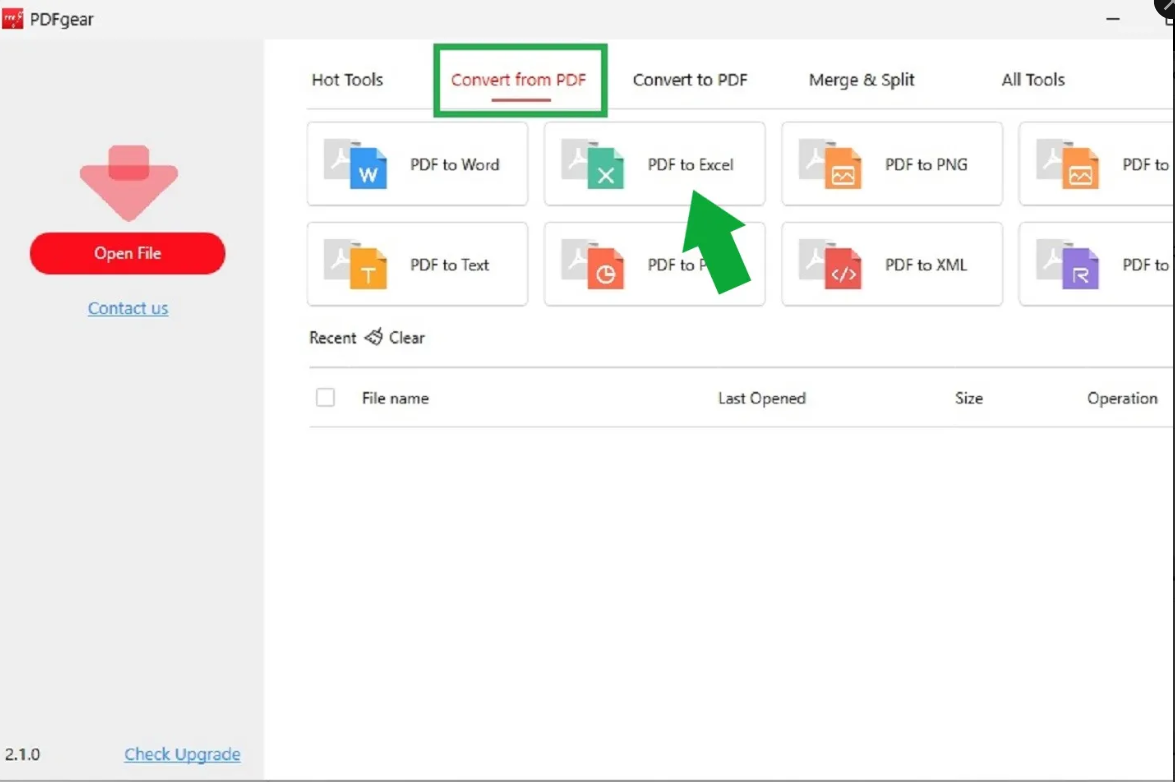This screenshot has width=1175, height=782.
Task: Click the red pie-chart PDF conversion tile
Action: (654, 264)
